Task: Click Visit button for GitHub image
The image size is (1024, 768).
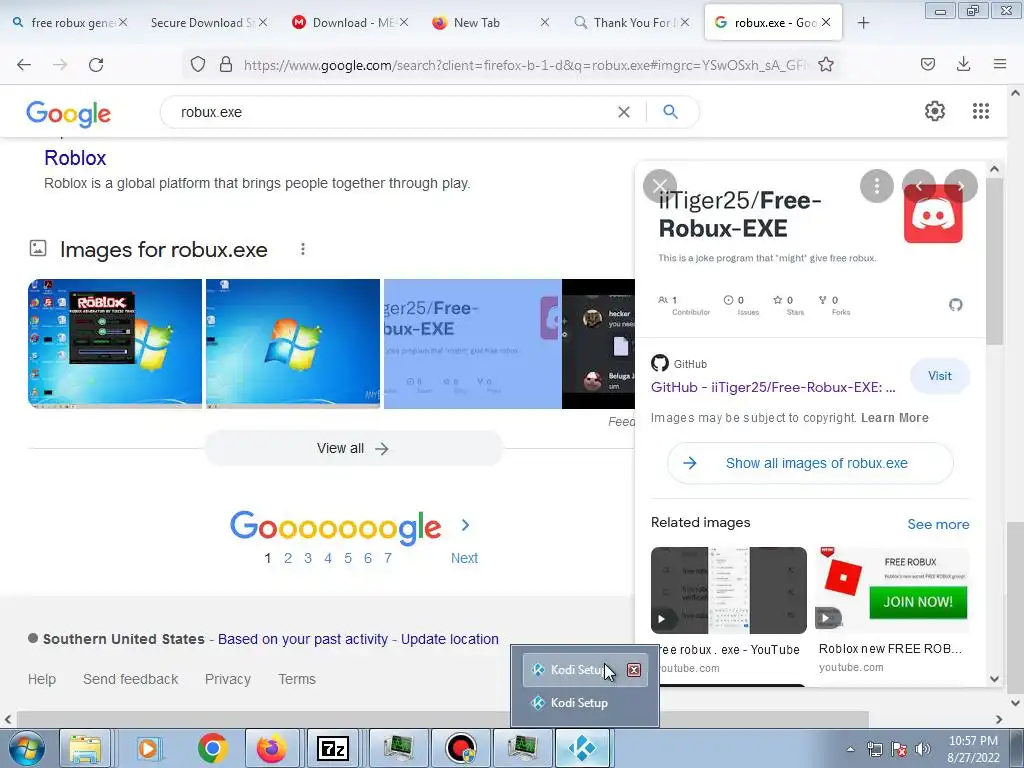Action: click(x=939, y=376)
